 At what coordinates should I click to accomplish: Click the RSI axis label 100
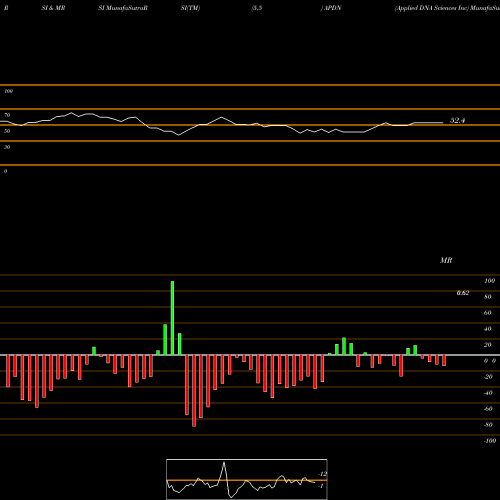point(9,91)
